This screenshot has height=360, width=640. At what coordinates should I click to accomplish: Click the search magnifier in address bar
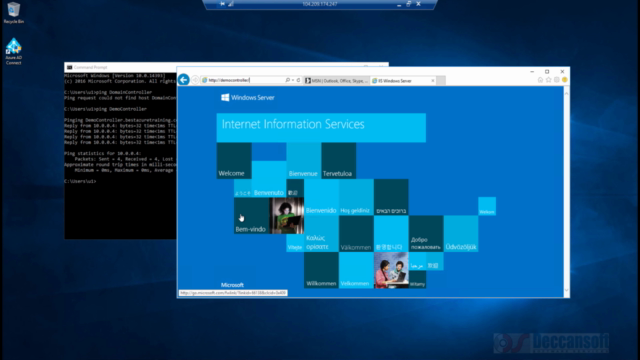click(288, 80)
